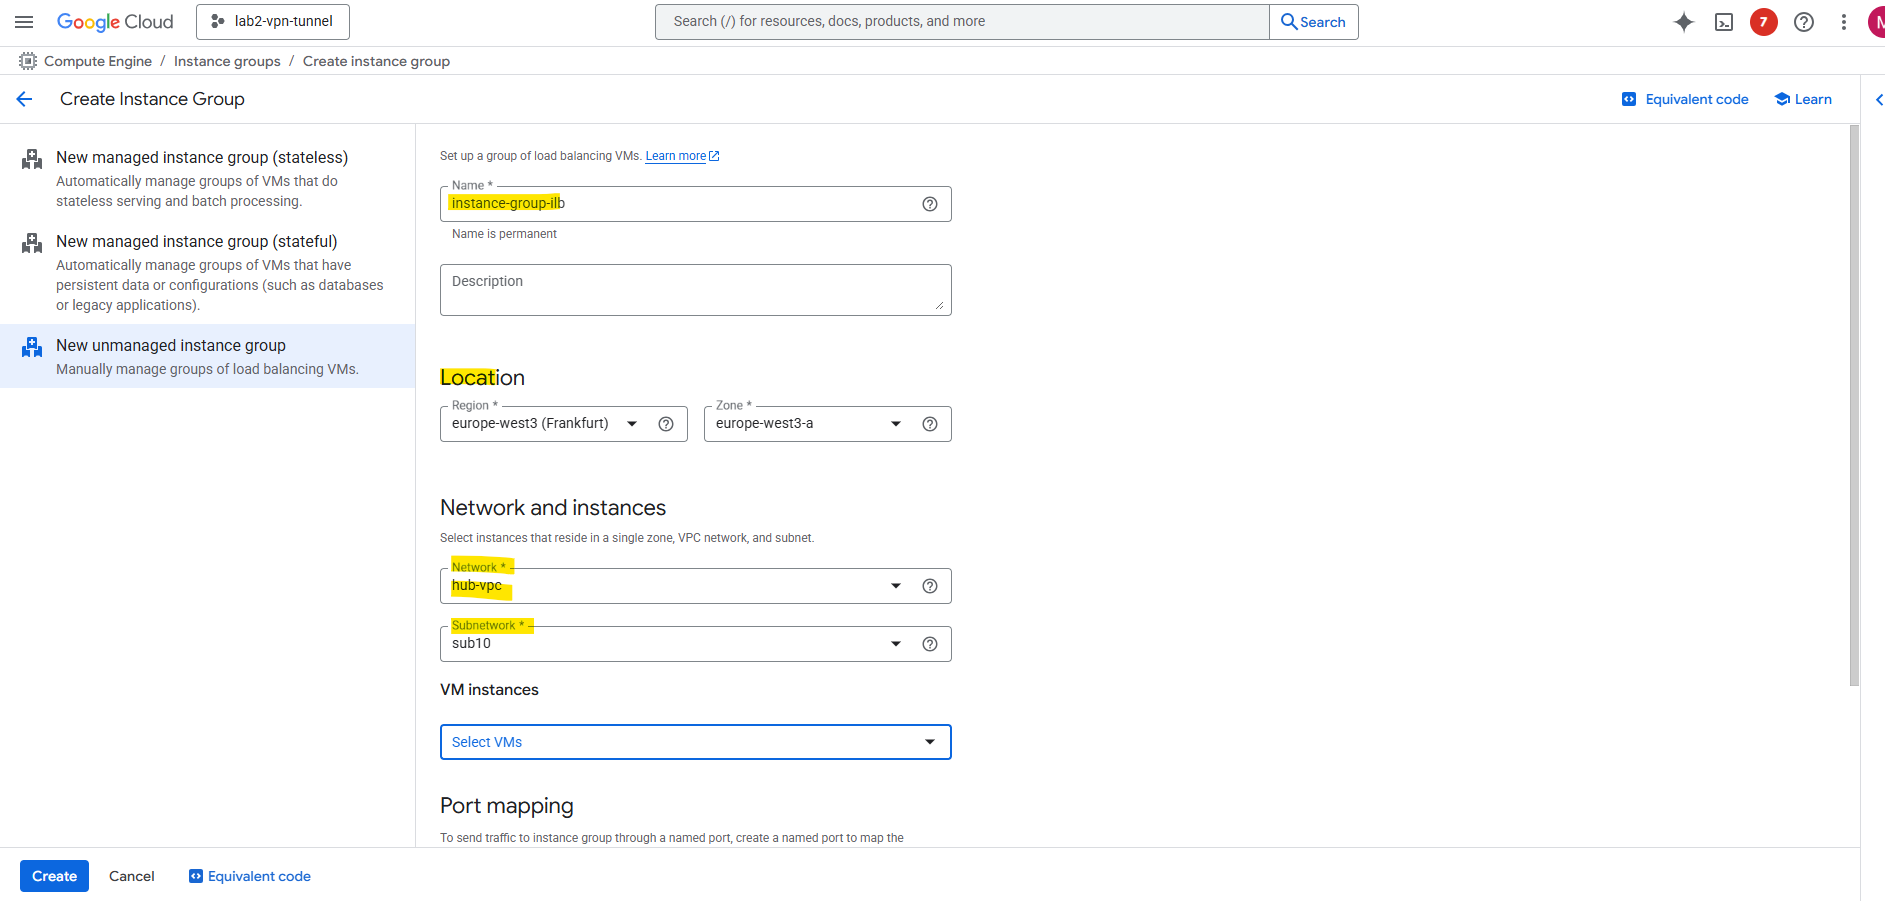The height and width of the screenshot is (901, 1885).
Task: Open the Select VMs dropdown
Action: coord(695,742)
